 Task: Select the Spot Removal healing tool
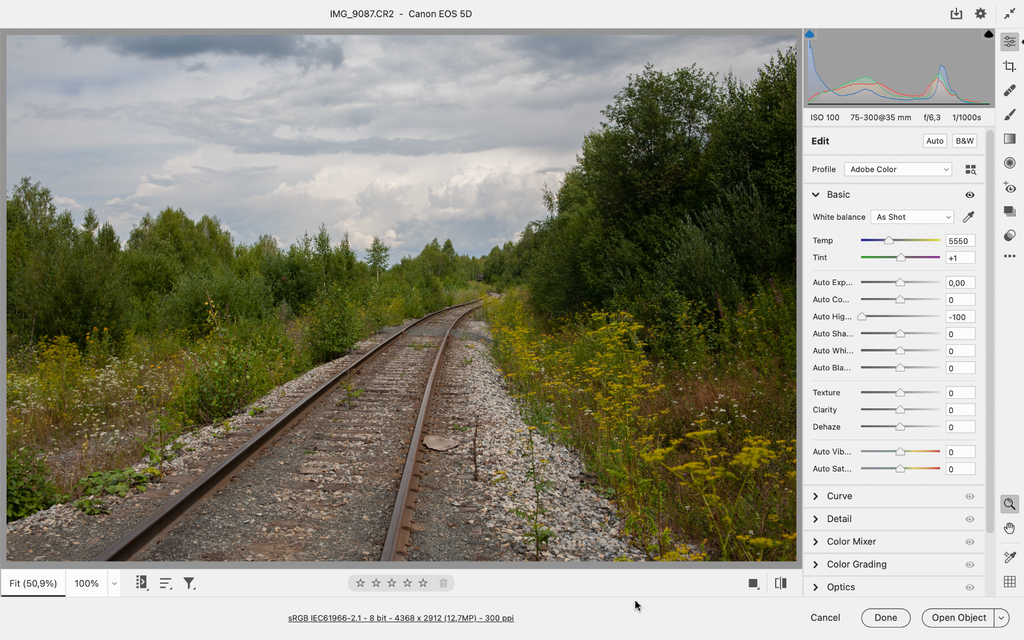coord(1009,90)
